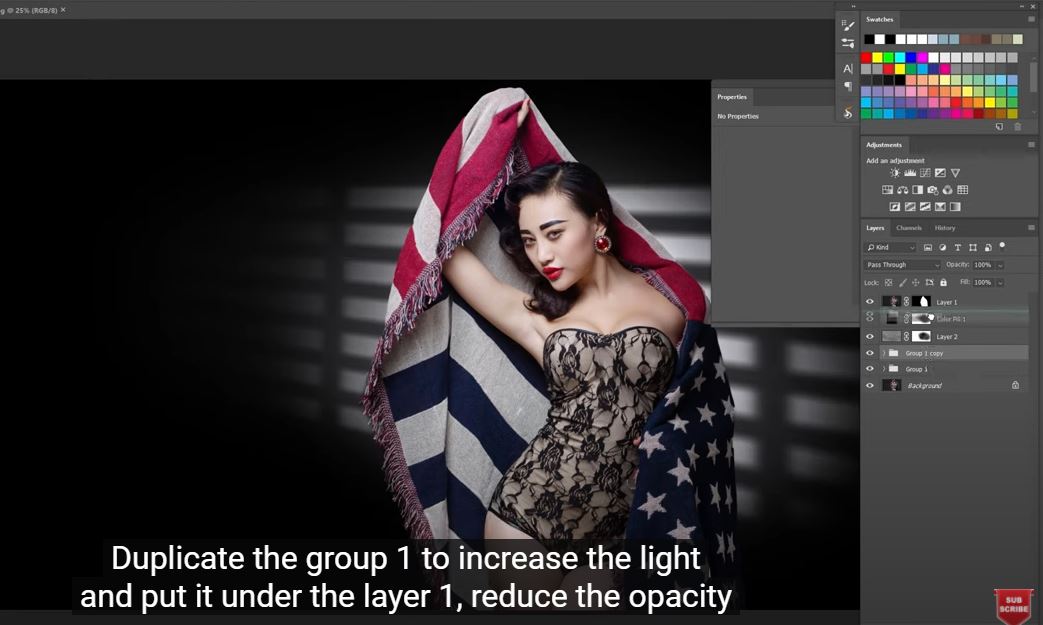Select the Background layer thumbnail

click(891, 386)
